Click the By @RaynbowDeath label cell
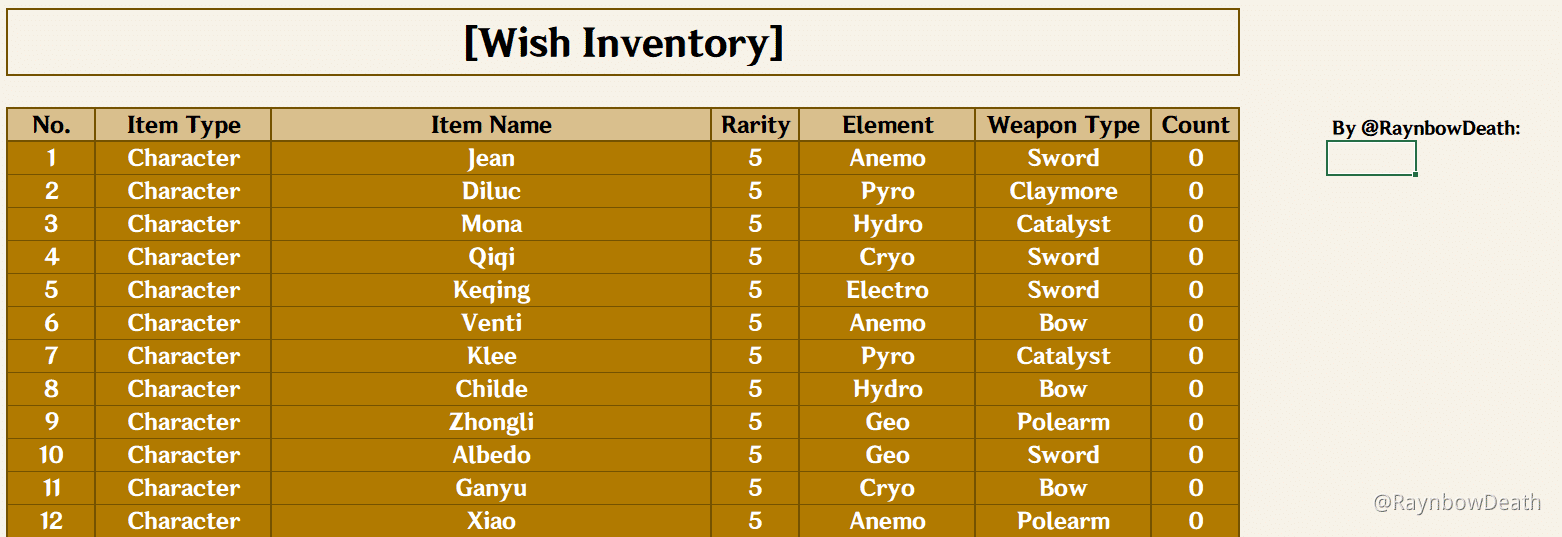This screenshot has width=1562, height=537. coord(1425,128)
